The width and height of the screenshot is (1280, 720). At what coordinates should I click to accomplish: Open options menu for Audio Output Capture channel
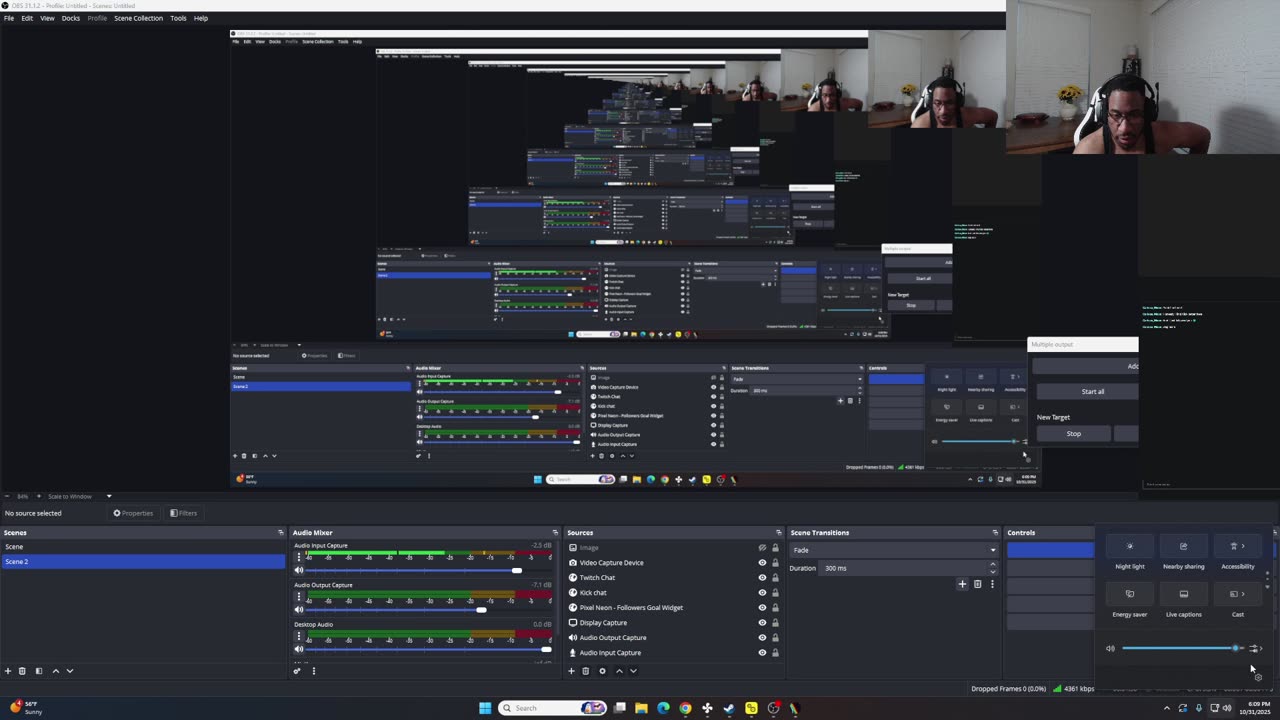click(298, 597)
